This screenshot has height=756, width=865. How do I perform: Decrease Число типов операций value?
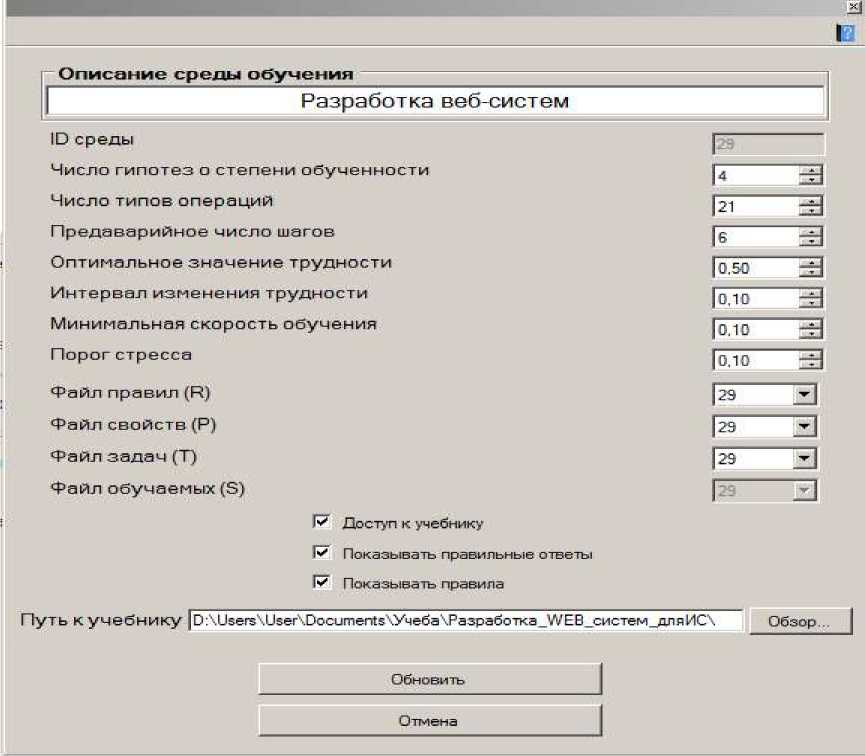click(x=810, y=211)
